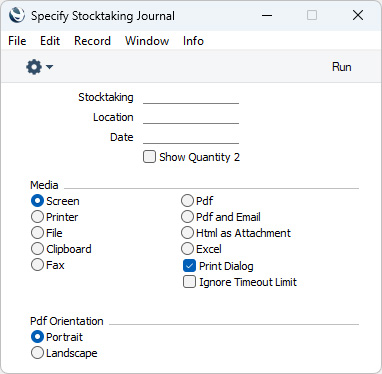This screenshot has height=374, width=382.
Task: Select Html as Attachment media option
Action: pyautogui.click(x=187, y=233)
